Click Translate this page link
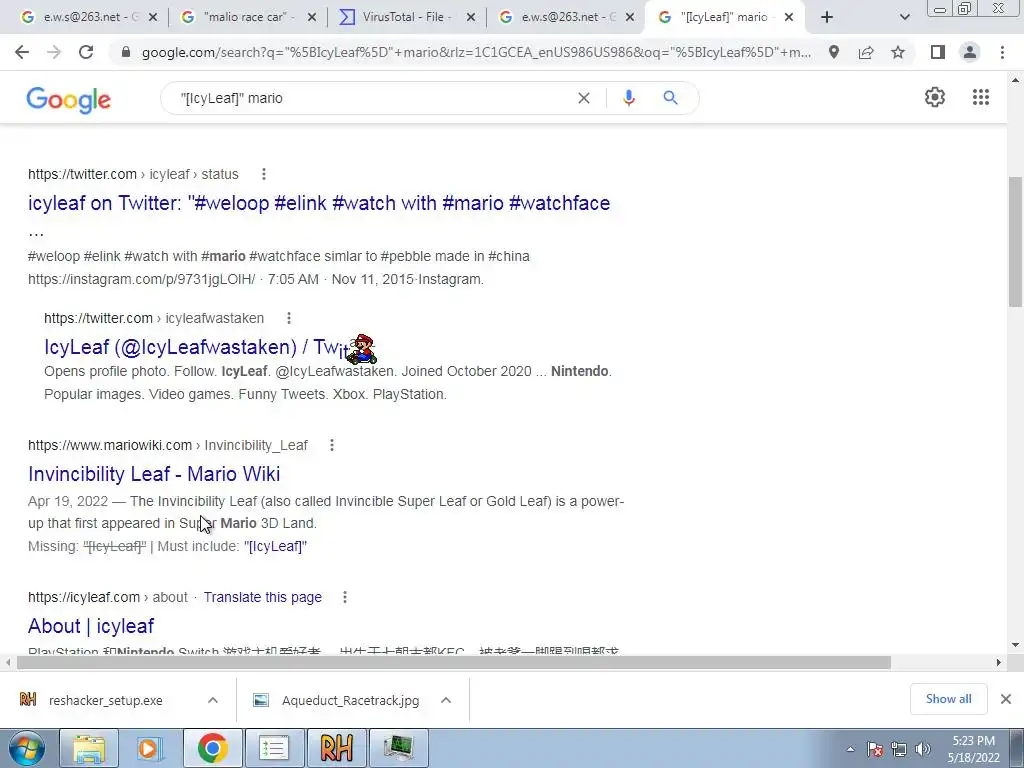Image resolution: width=1024 pixels, height=768 pixels. [263, 597]
